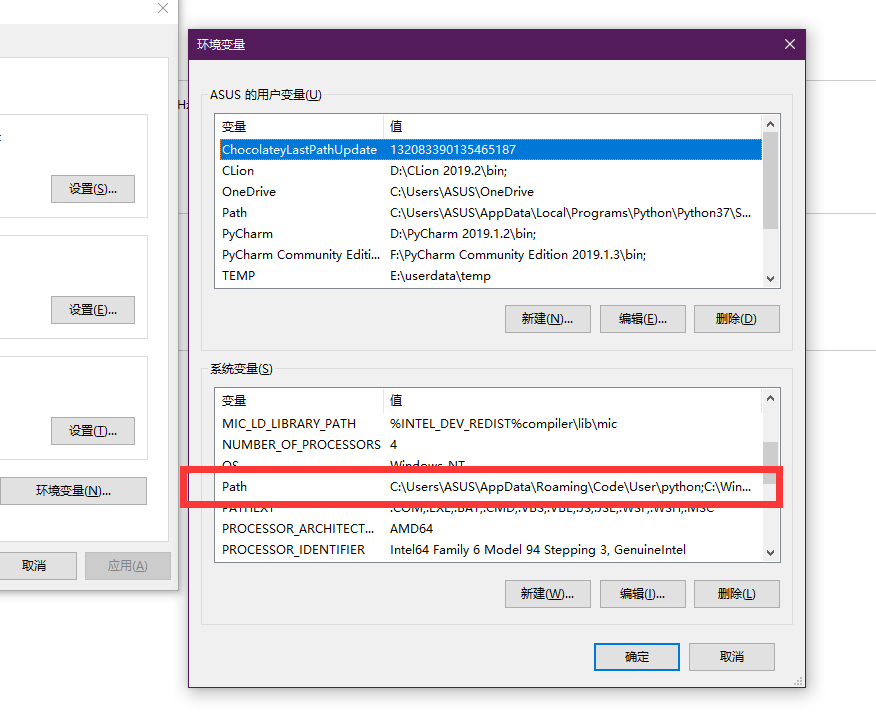Select the user Path variable row
The image size is (876, 712).
pos(480,213)
